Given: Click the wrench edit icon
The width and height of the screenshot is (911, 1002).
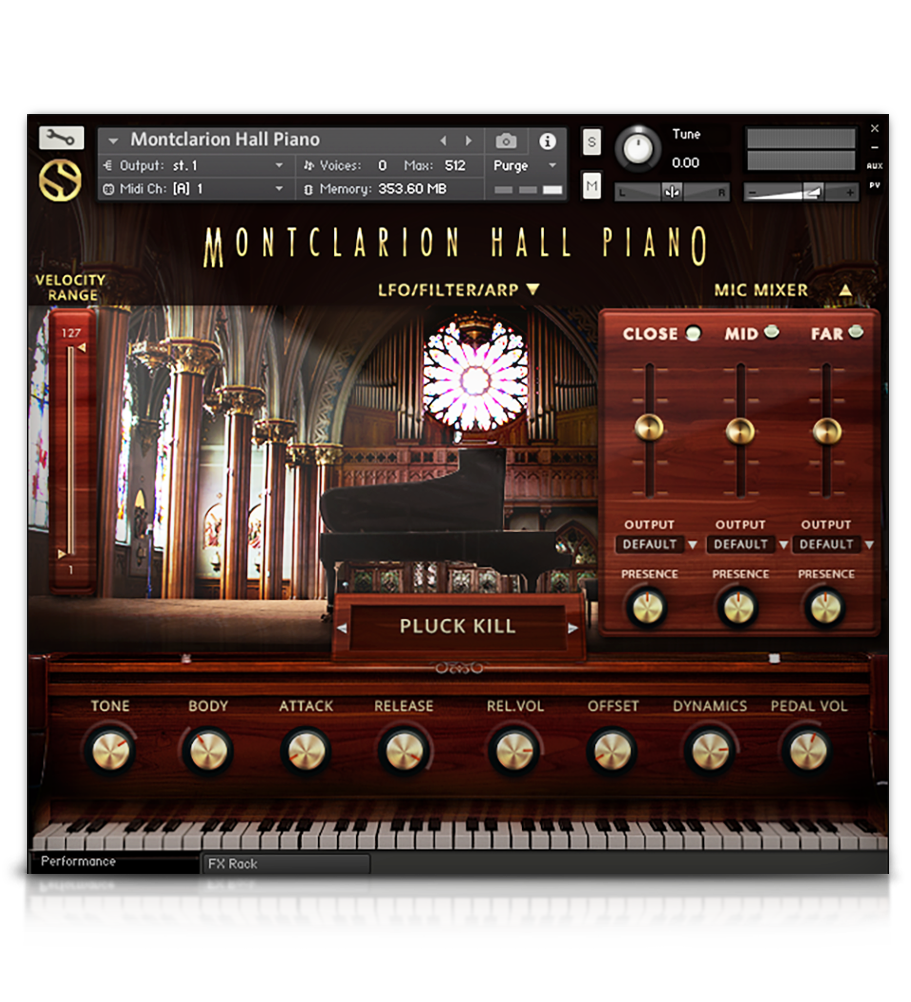Looking at the screenshot, I should pyautogui.click(x=61, y=139).
